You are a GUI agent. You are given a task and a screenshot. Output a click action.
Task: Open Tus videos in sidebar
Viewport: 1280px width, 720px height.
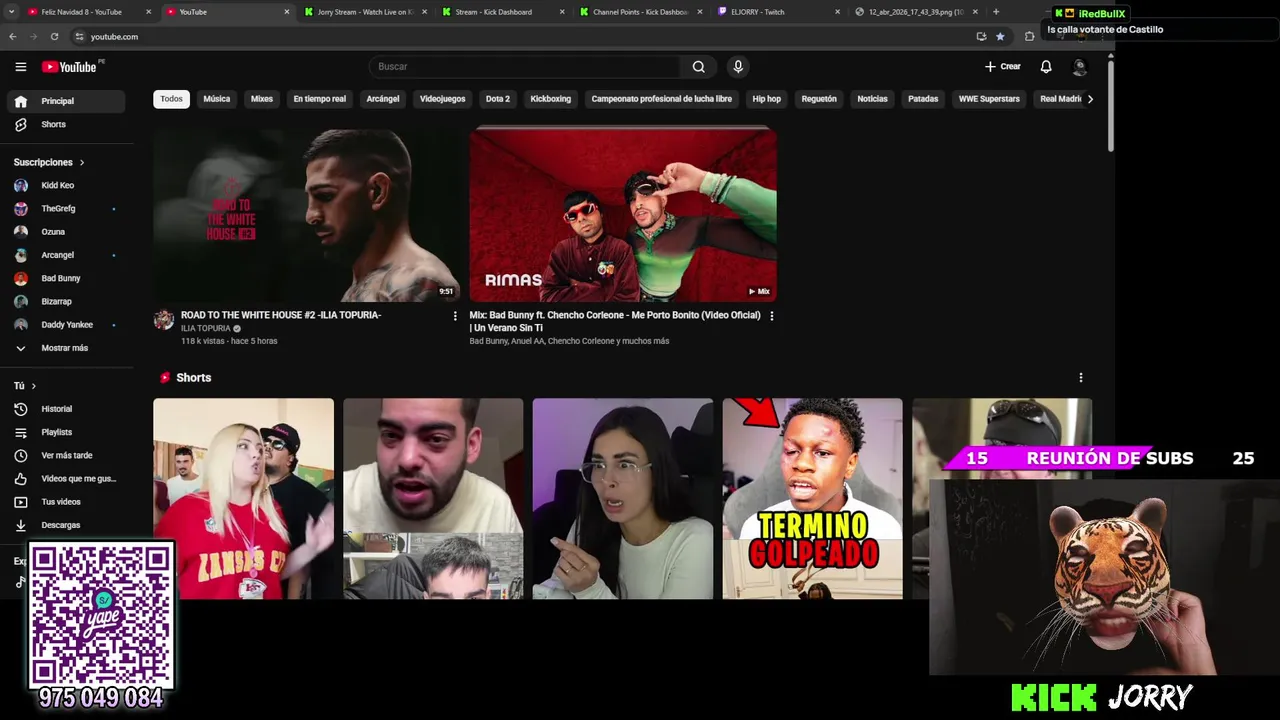tap(67, 502)
